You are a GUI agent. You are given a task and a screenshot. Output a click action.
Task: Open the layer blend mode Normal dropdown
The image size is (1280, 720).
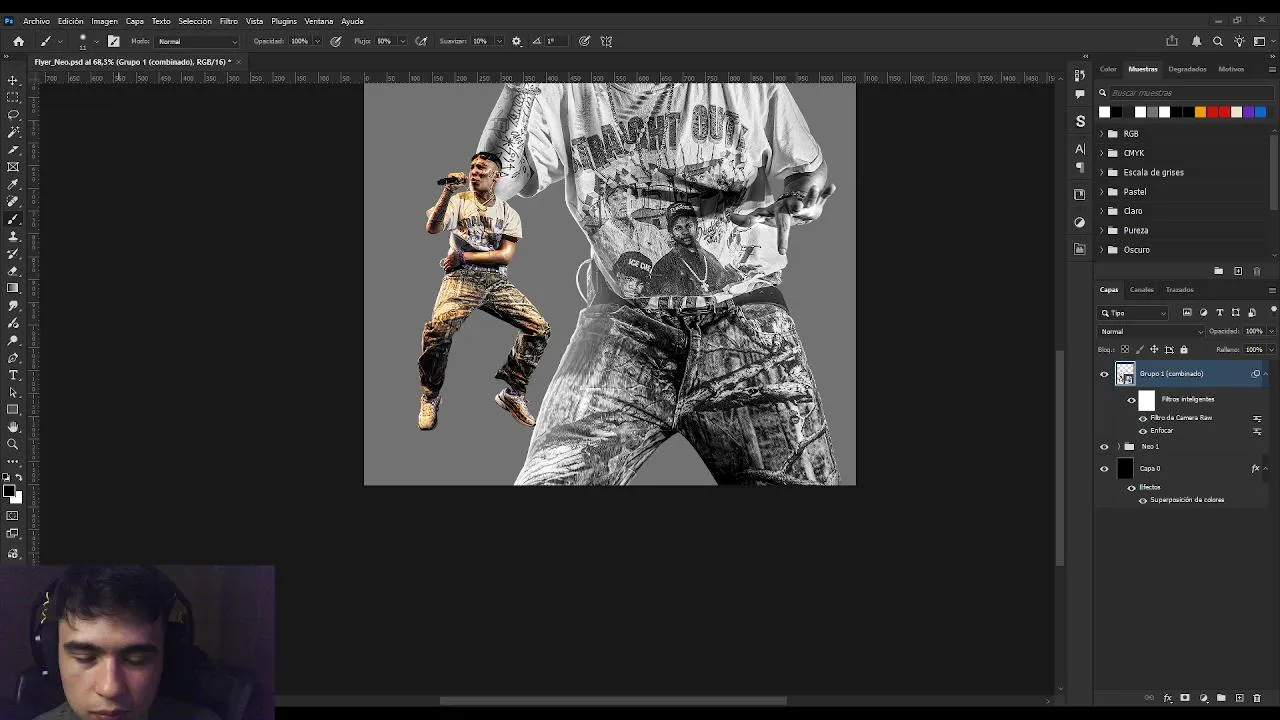pos(1151,331)
